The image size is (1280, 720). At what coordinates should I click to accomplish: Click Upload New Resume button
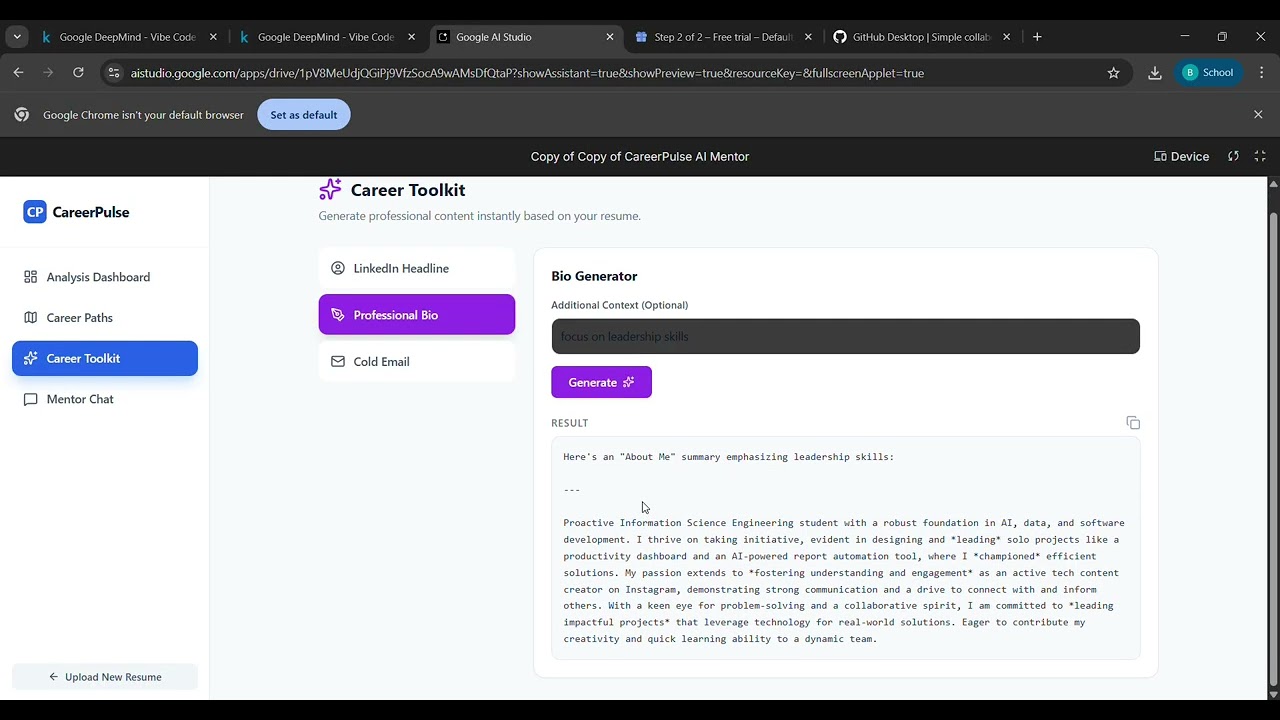[x=105, y=677]
